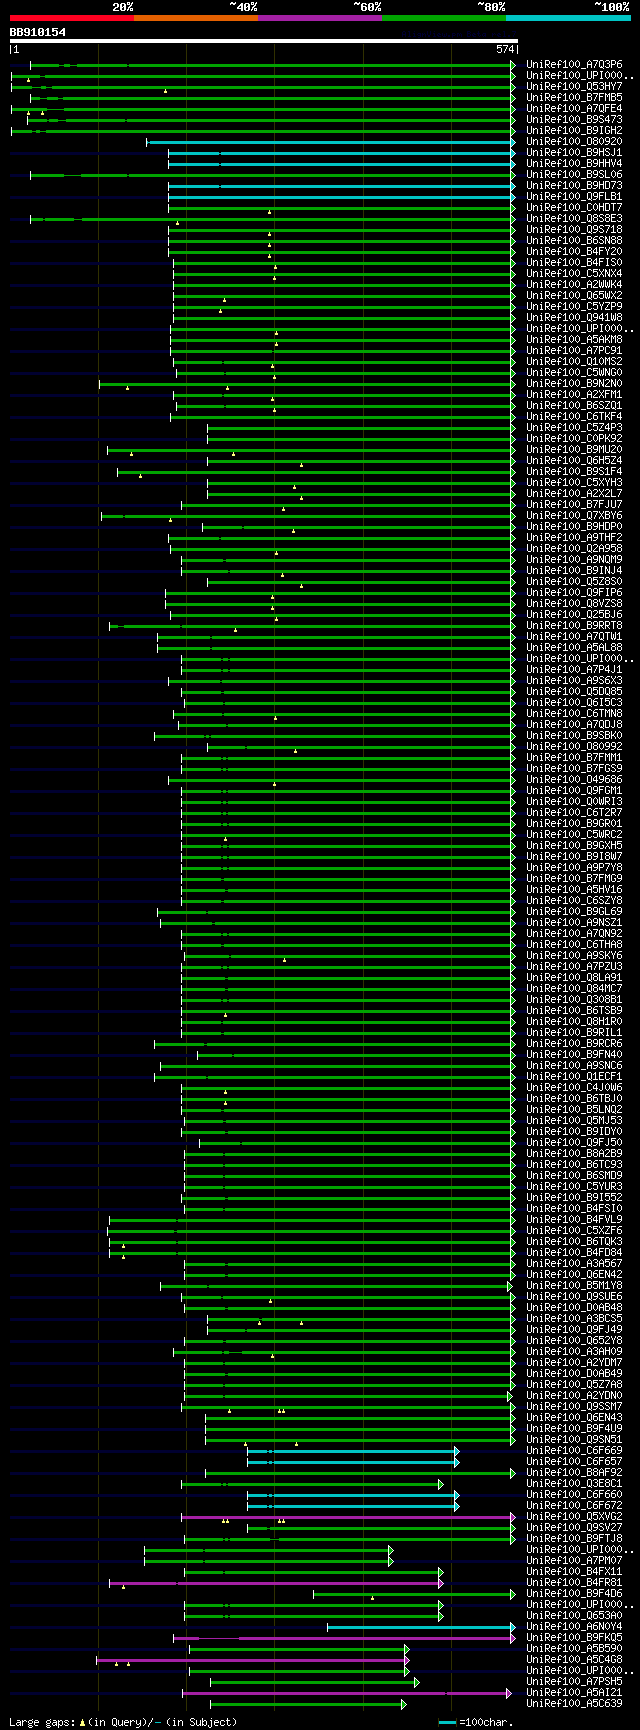Screen dimensions: 640x1730
Task: Click the purple alignment bar for UniRef100_Q5XVG2
Action: point(348,1517)
